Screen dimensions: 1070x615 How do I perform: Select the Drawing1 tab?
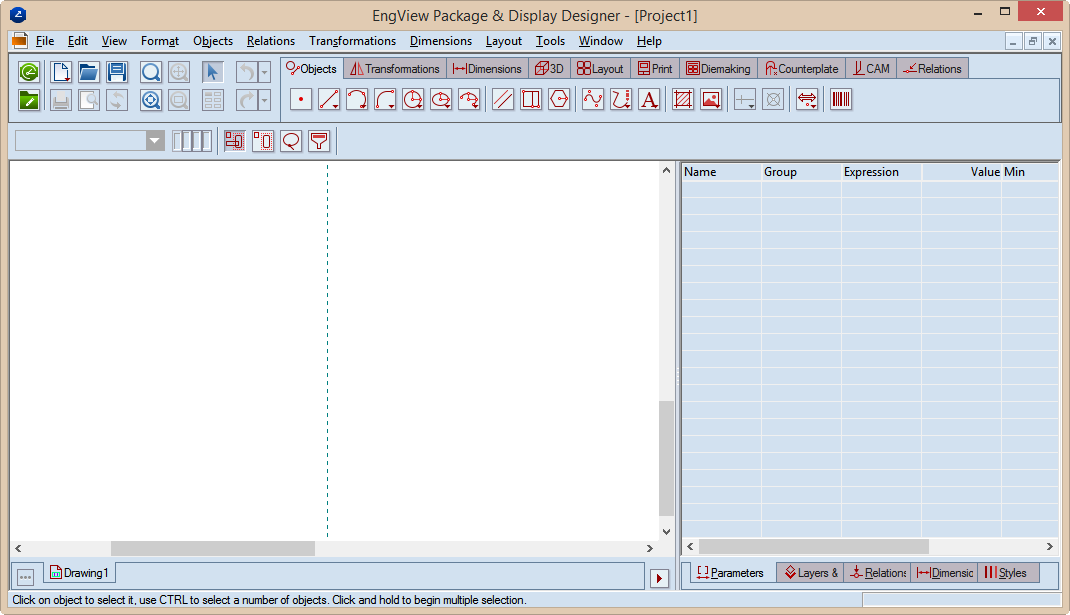click(79, 573)
